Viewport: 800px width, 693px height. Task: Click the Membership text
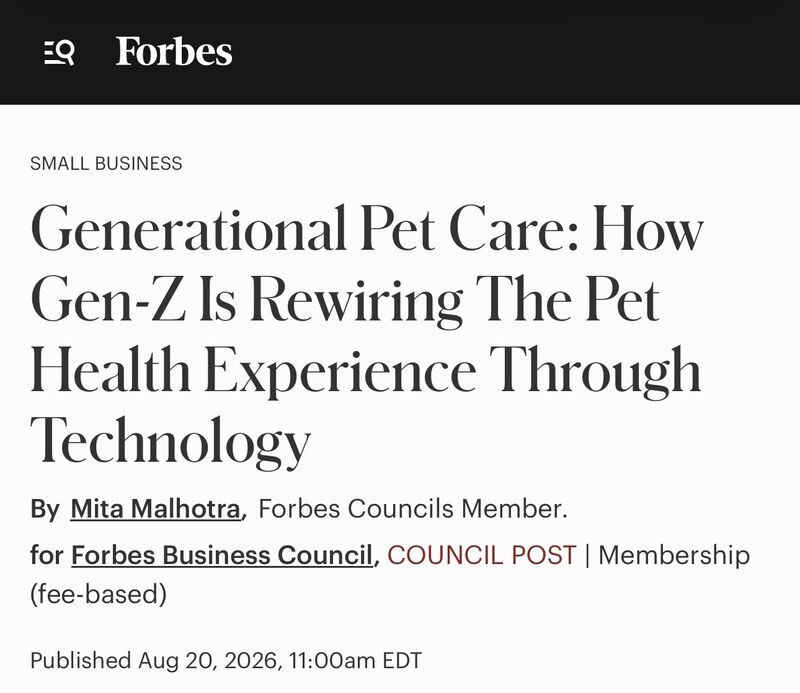[x=674, y=555]
